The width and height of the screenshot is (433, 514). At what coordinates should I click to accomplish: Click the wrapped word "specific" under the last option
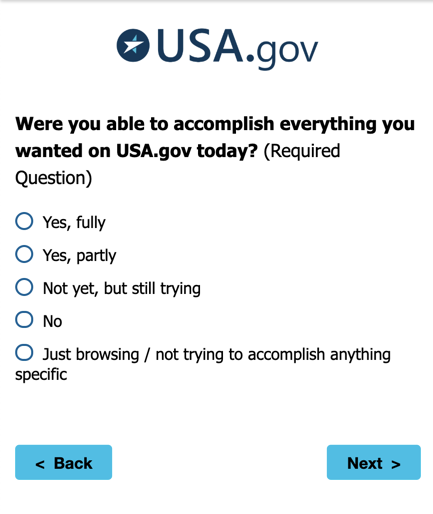click(41, 375)
